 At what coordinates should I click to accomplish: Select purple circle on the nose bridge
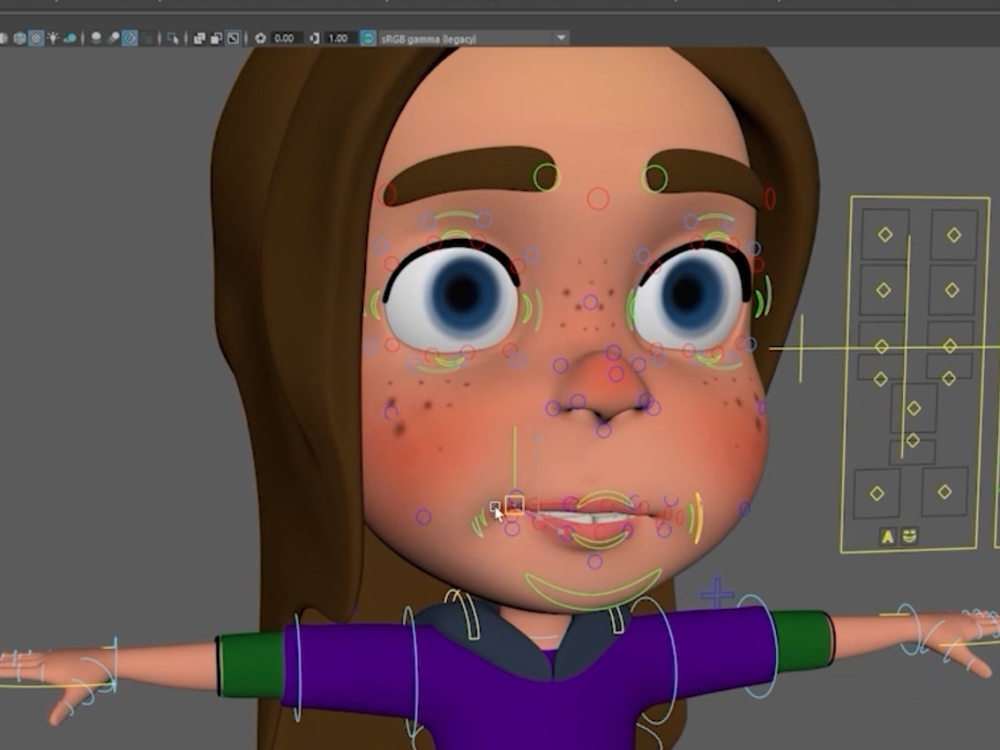click(591, 302)
